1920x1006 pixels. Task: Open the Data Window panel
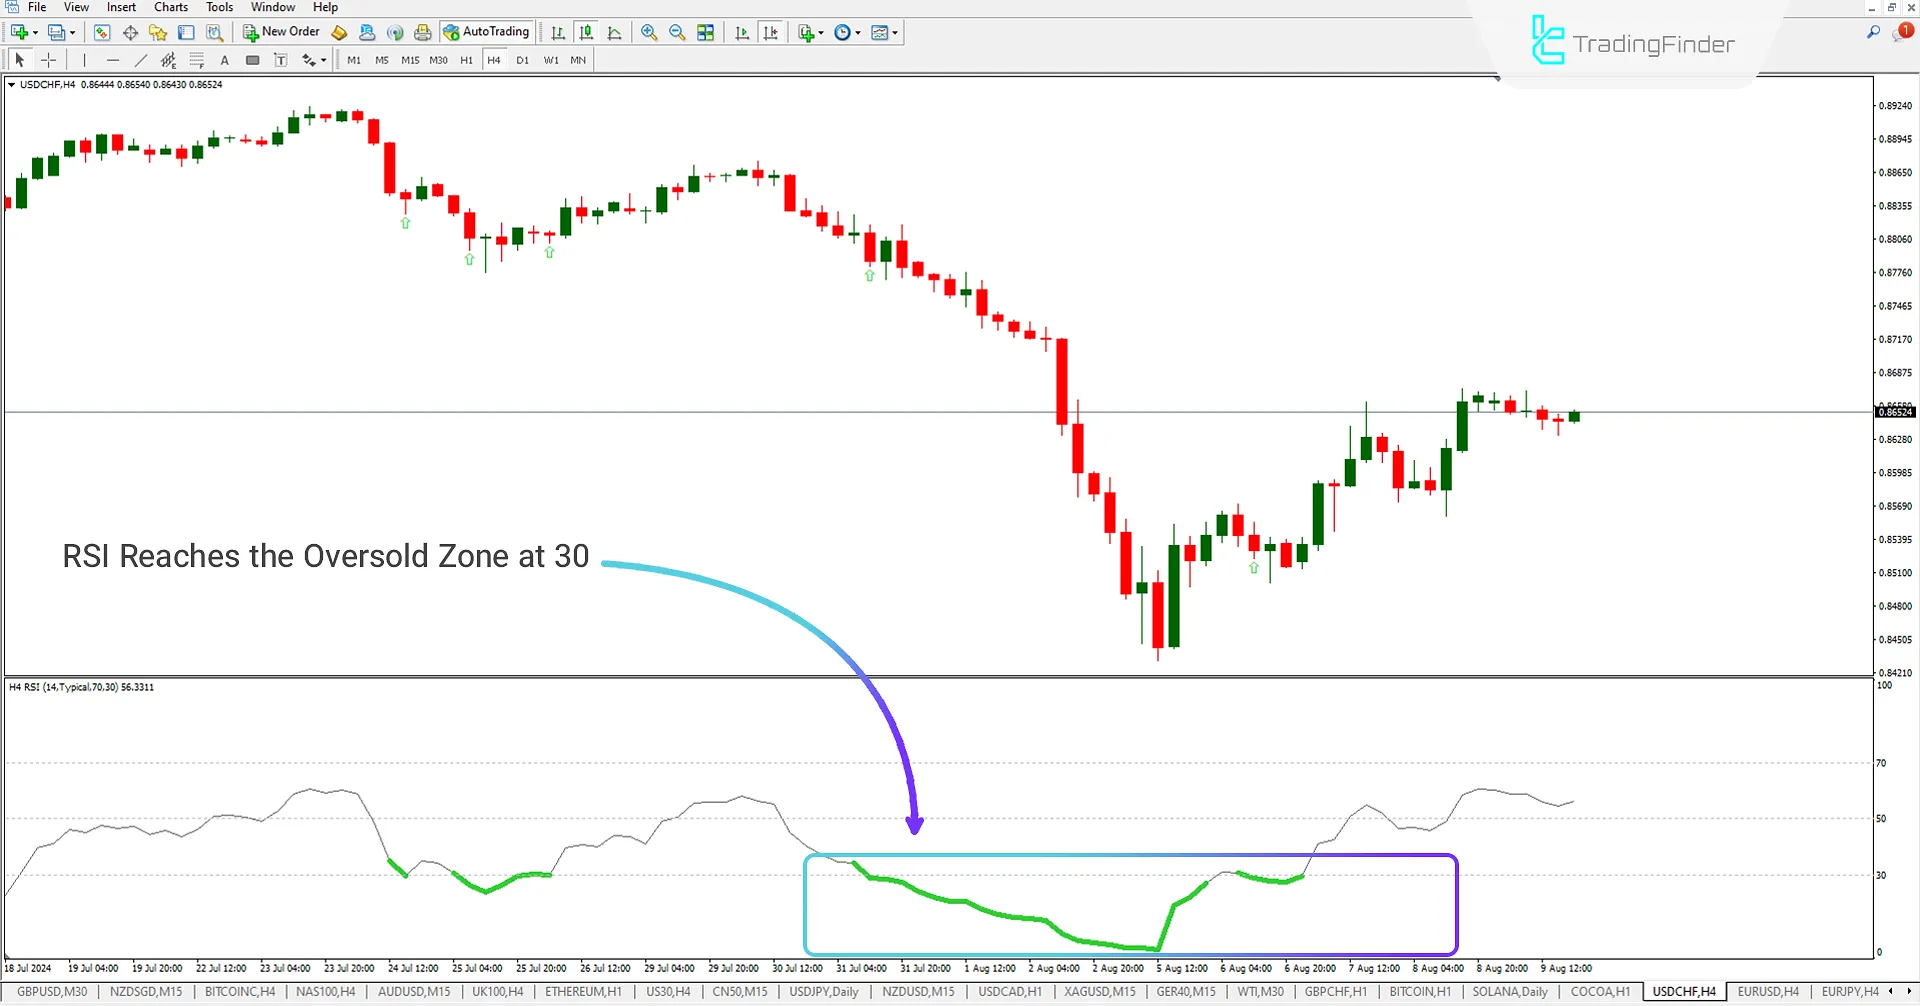tap(131, 31)
